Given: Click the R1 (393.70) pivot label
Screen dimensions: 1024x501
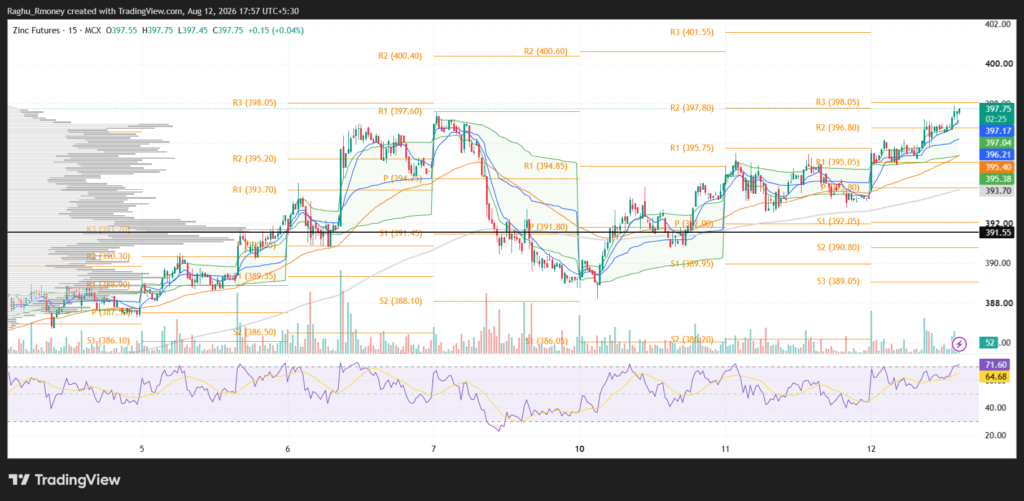Looking at the screenshot, I should point(255,190).
